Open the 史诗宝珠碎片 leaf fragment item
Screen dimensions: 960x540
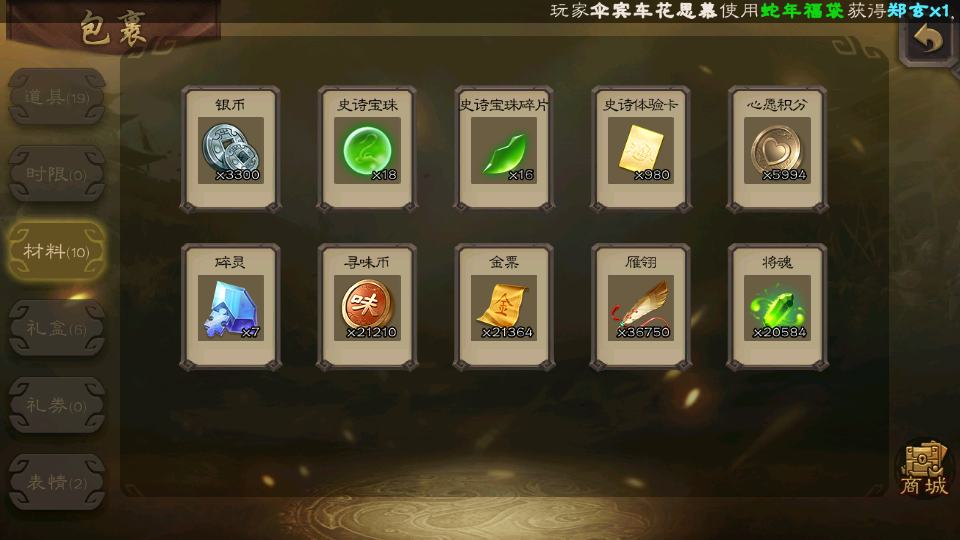(504, 149)
